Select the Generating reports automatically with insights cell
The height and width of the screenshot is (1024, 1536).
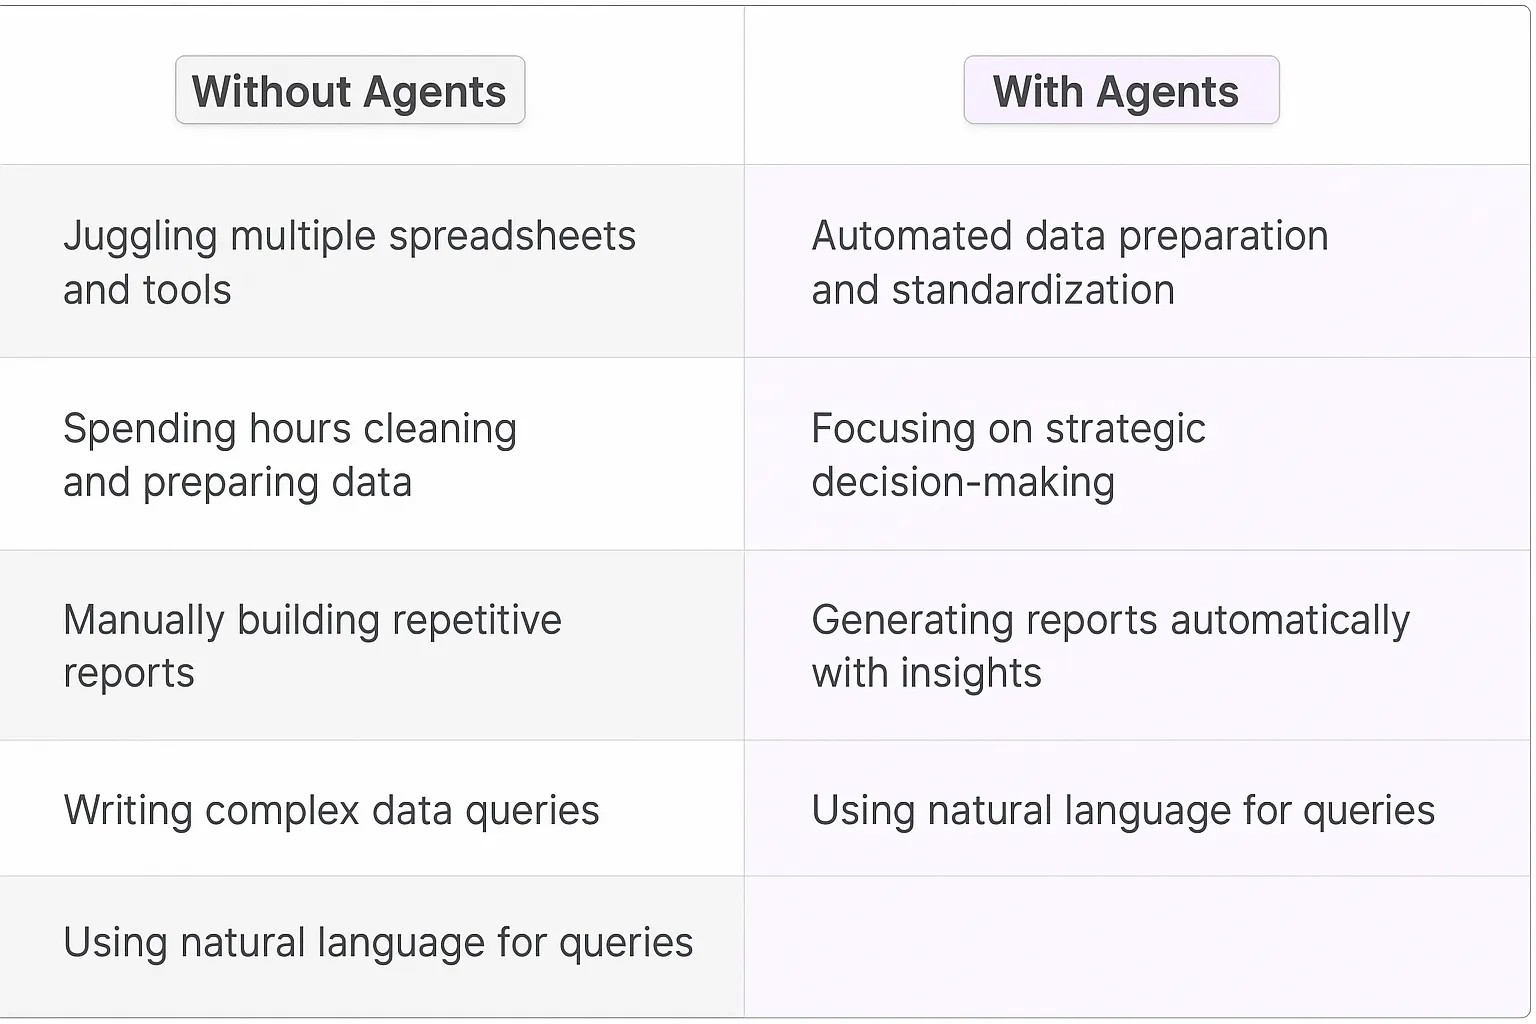(1110, 646)
